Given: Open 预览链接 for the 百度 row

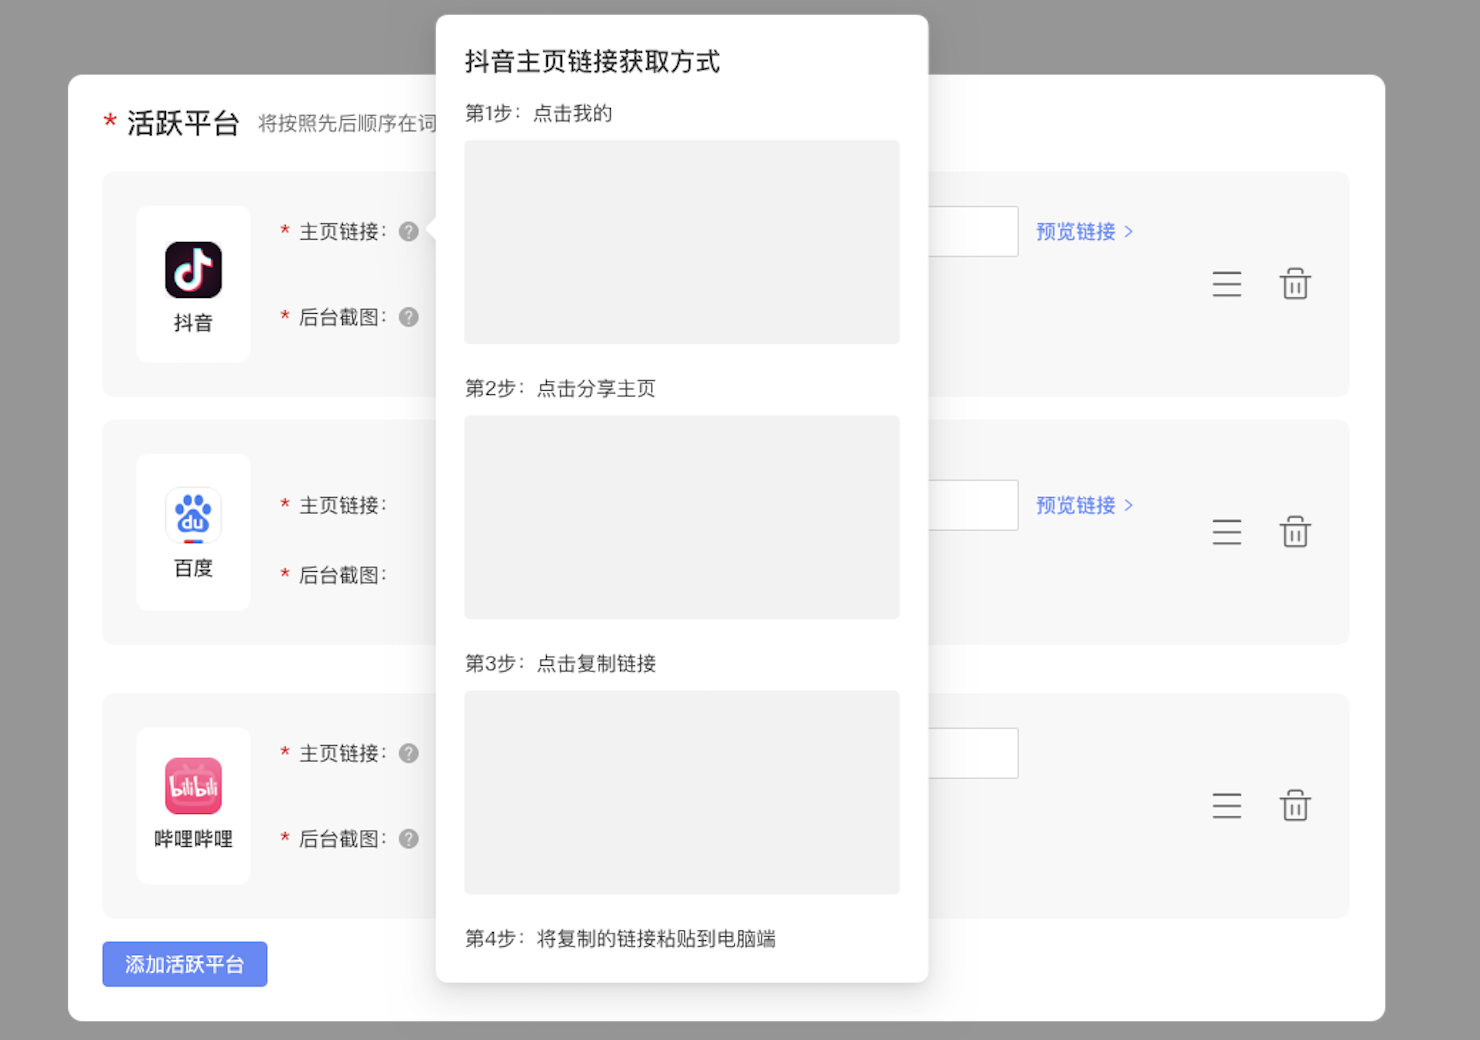Looking at the screenshot, I should 1085,505.
